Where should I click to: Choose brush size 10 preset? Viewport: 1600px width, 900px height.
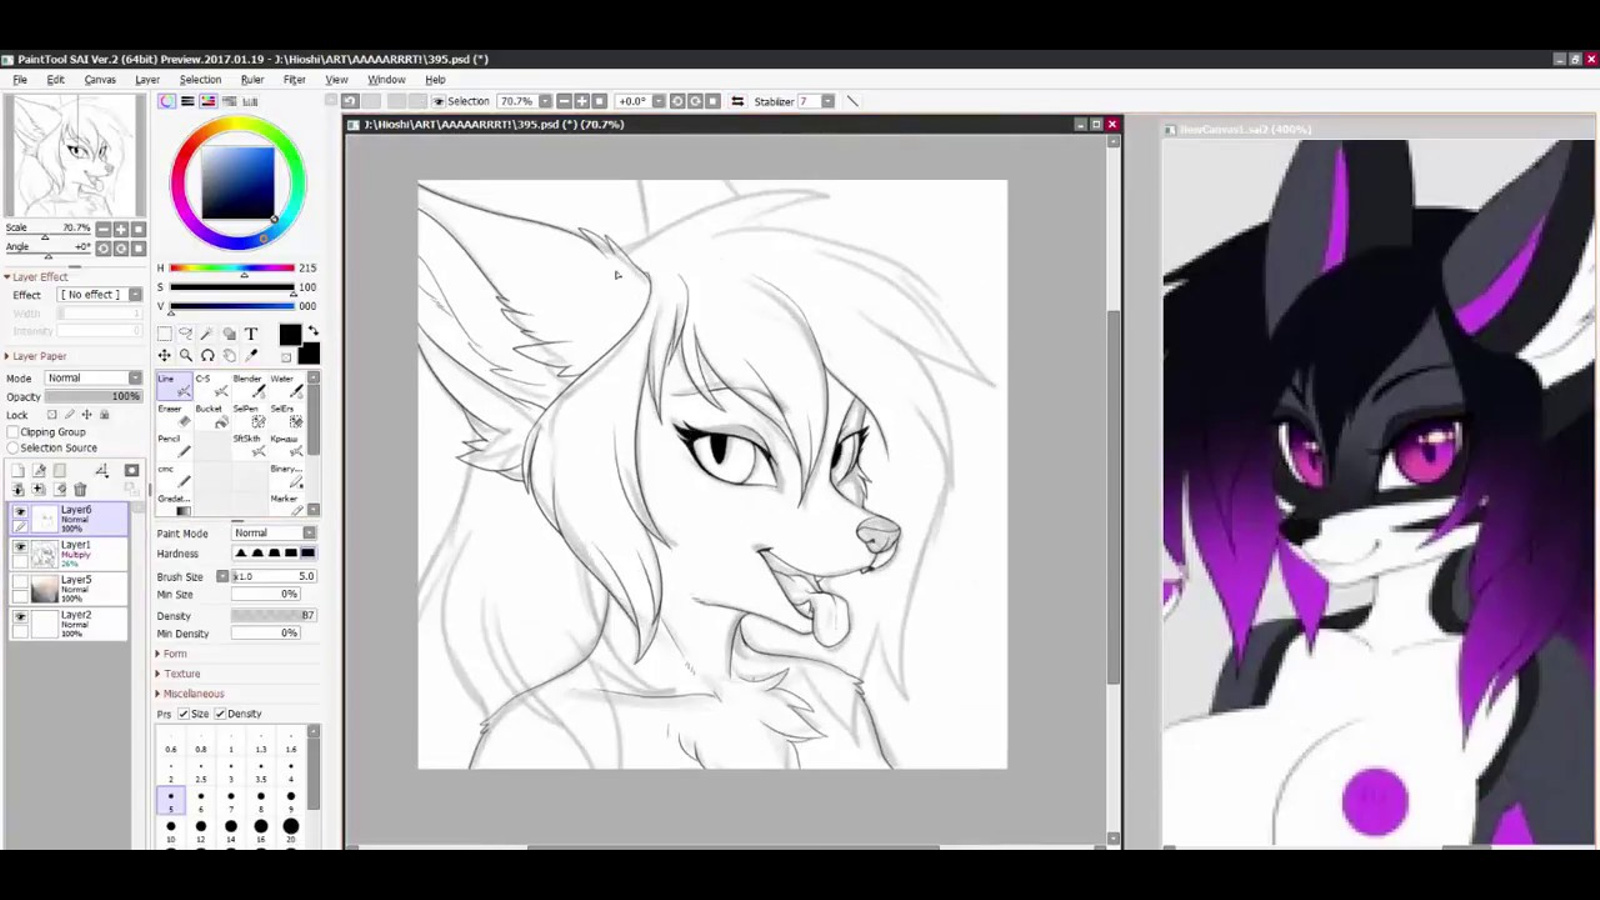[171, 828]
